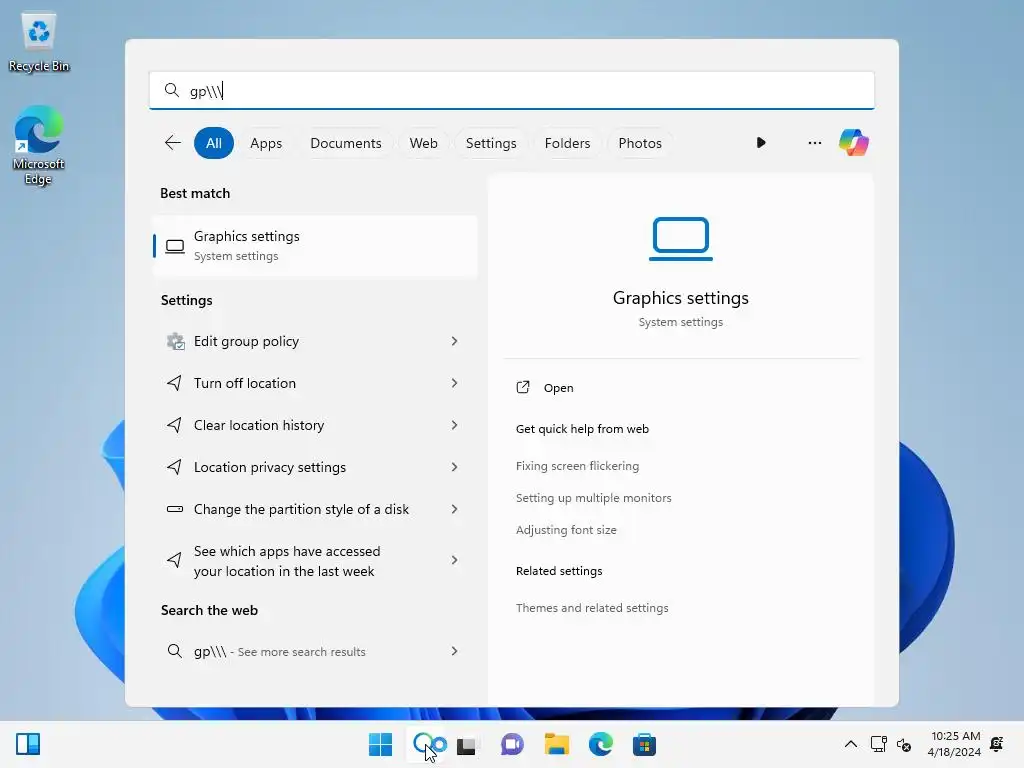The width and height of the screenshot is (1024, 768).
Task: Click the large laptop icon in the preview pane
Action: [x=680, y=239]
